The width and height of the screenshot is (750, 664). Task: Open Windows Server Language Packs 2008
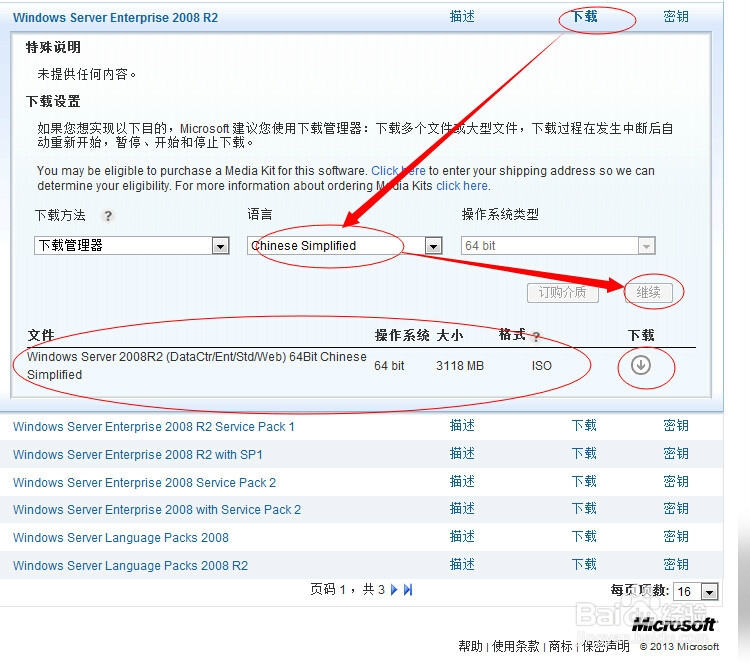click(121, 538)
